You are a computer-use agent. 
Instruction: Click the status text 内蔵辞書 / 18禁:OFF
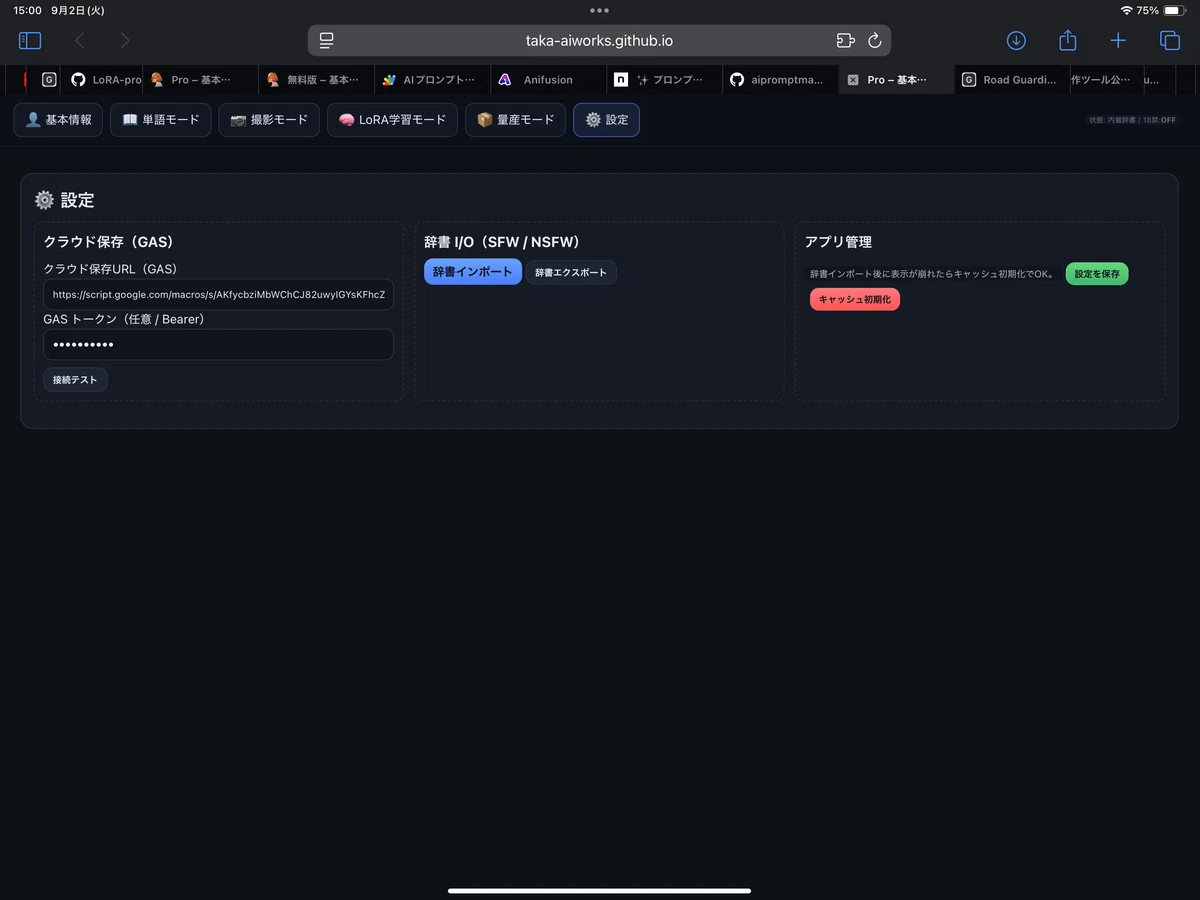pyautogui.click(x=1133, y=120)
